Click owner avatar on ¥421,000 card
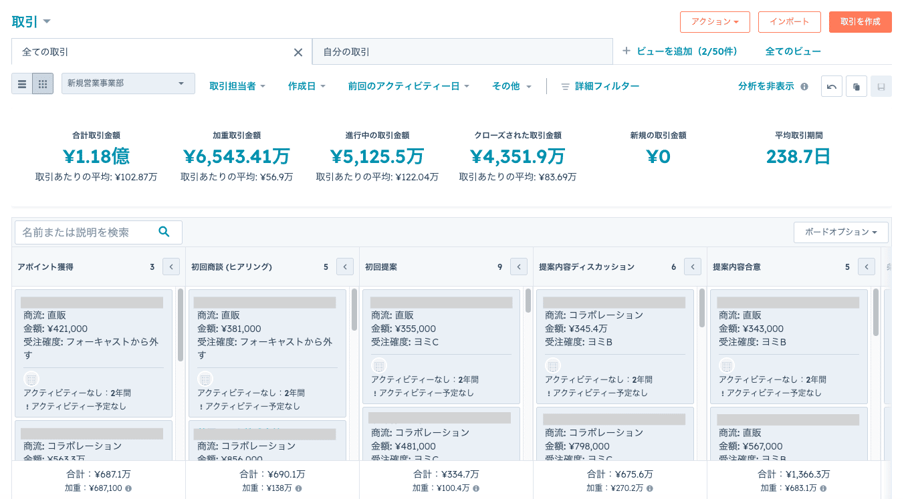Image resolution: width=908 pixels, height=499 pixels. tap(31, 379)
